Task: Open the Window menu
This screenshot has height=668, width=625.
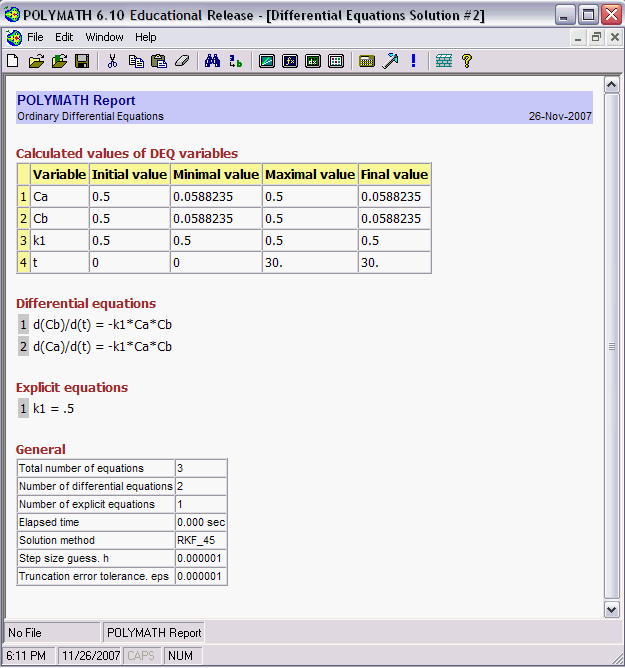Action: tap(104, 37)
